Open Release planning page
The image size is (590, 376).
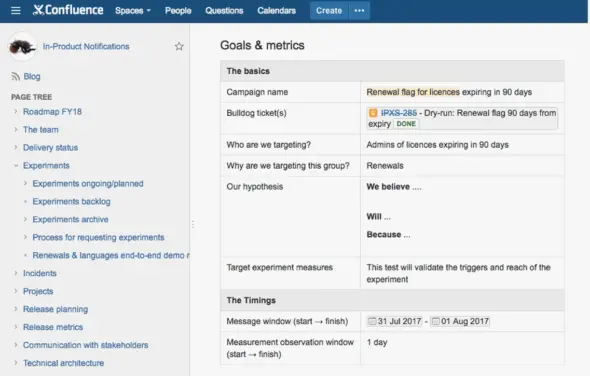[56, 309]
